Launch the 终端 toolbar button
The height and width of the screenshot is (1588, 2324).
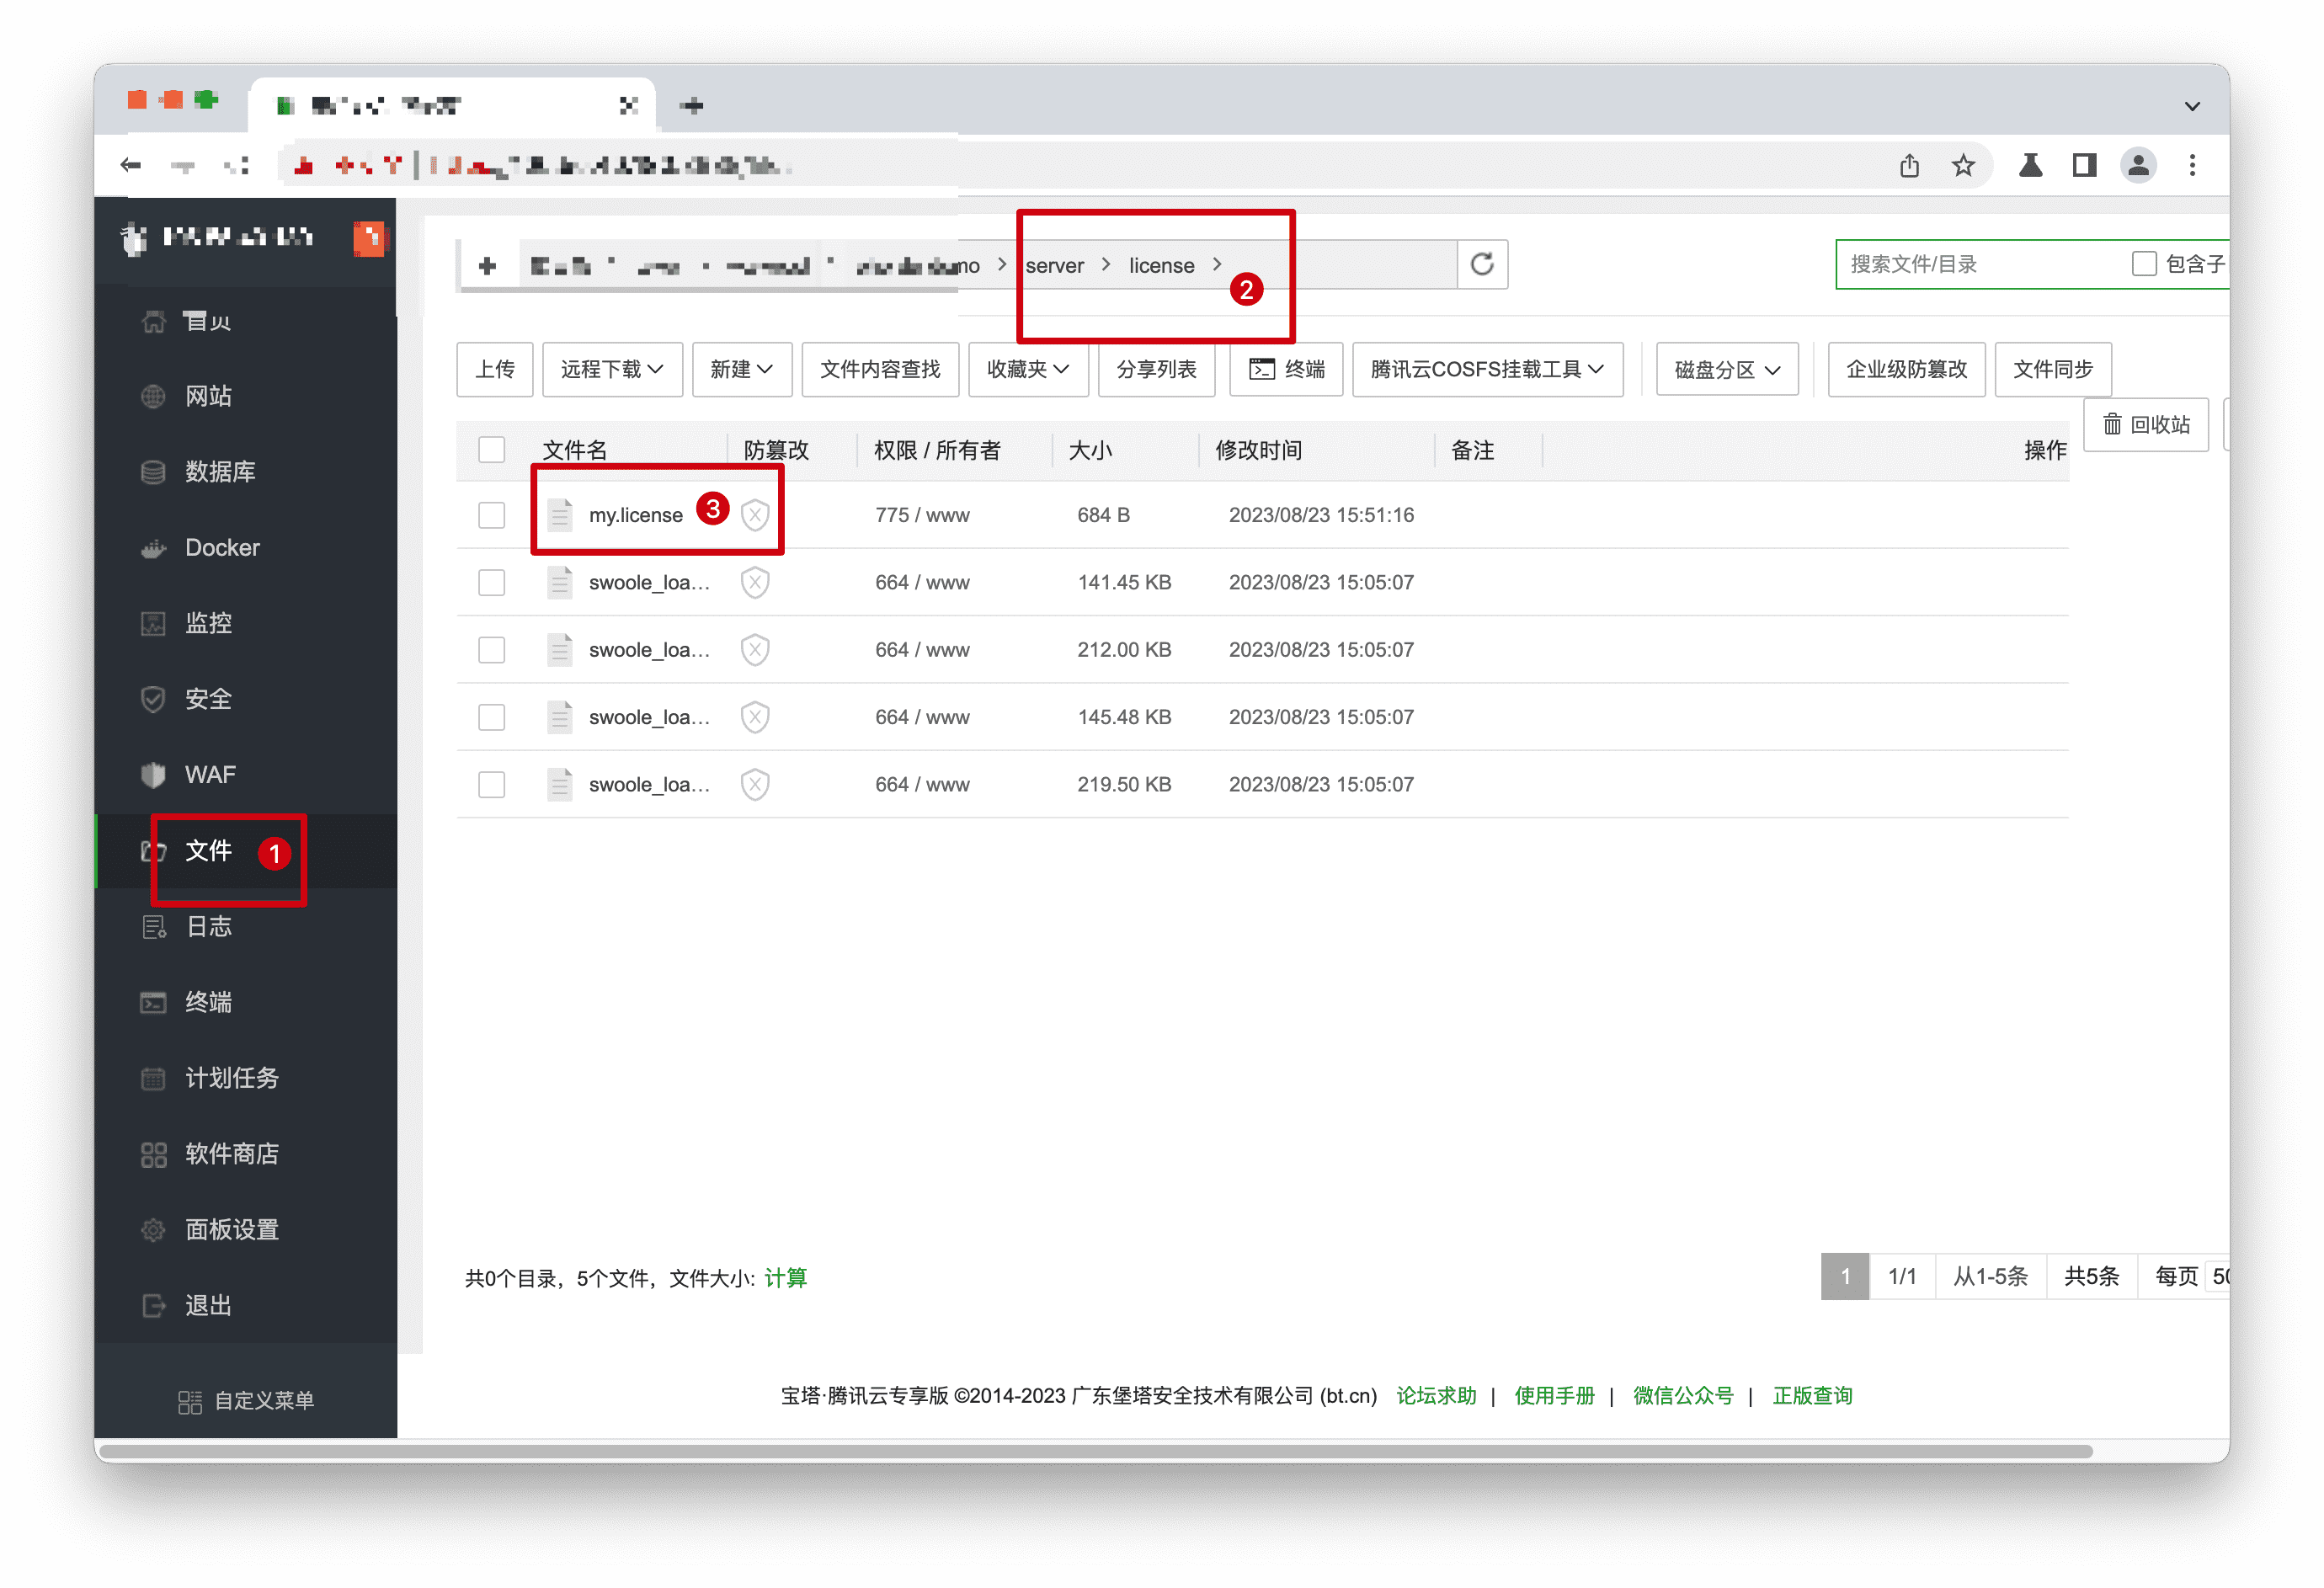pos(1286,369)
